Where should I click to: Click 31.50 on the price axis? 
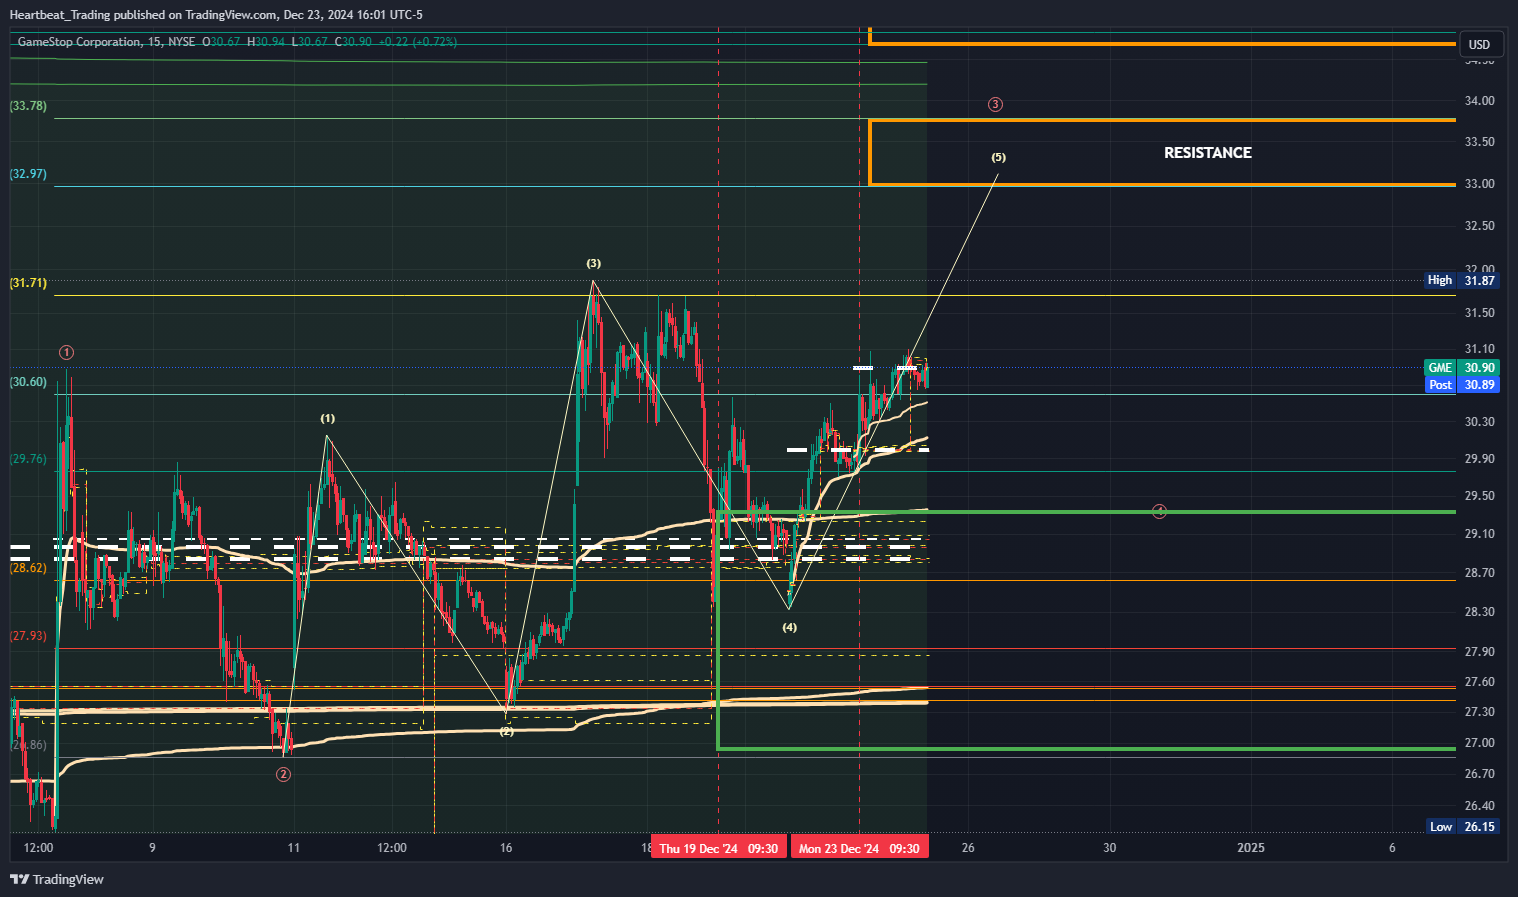(x=1479, y=313)
